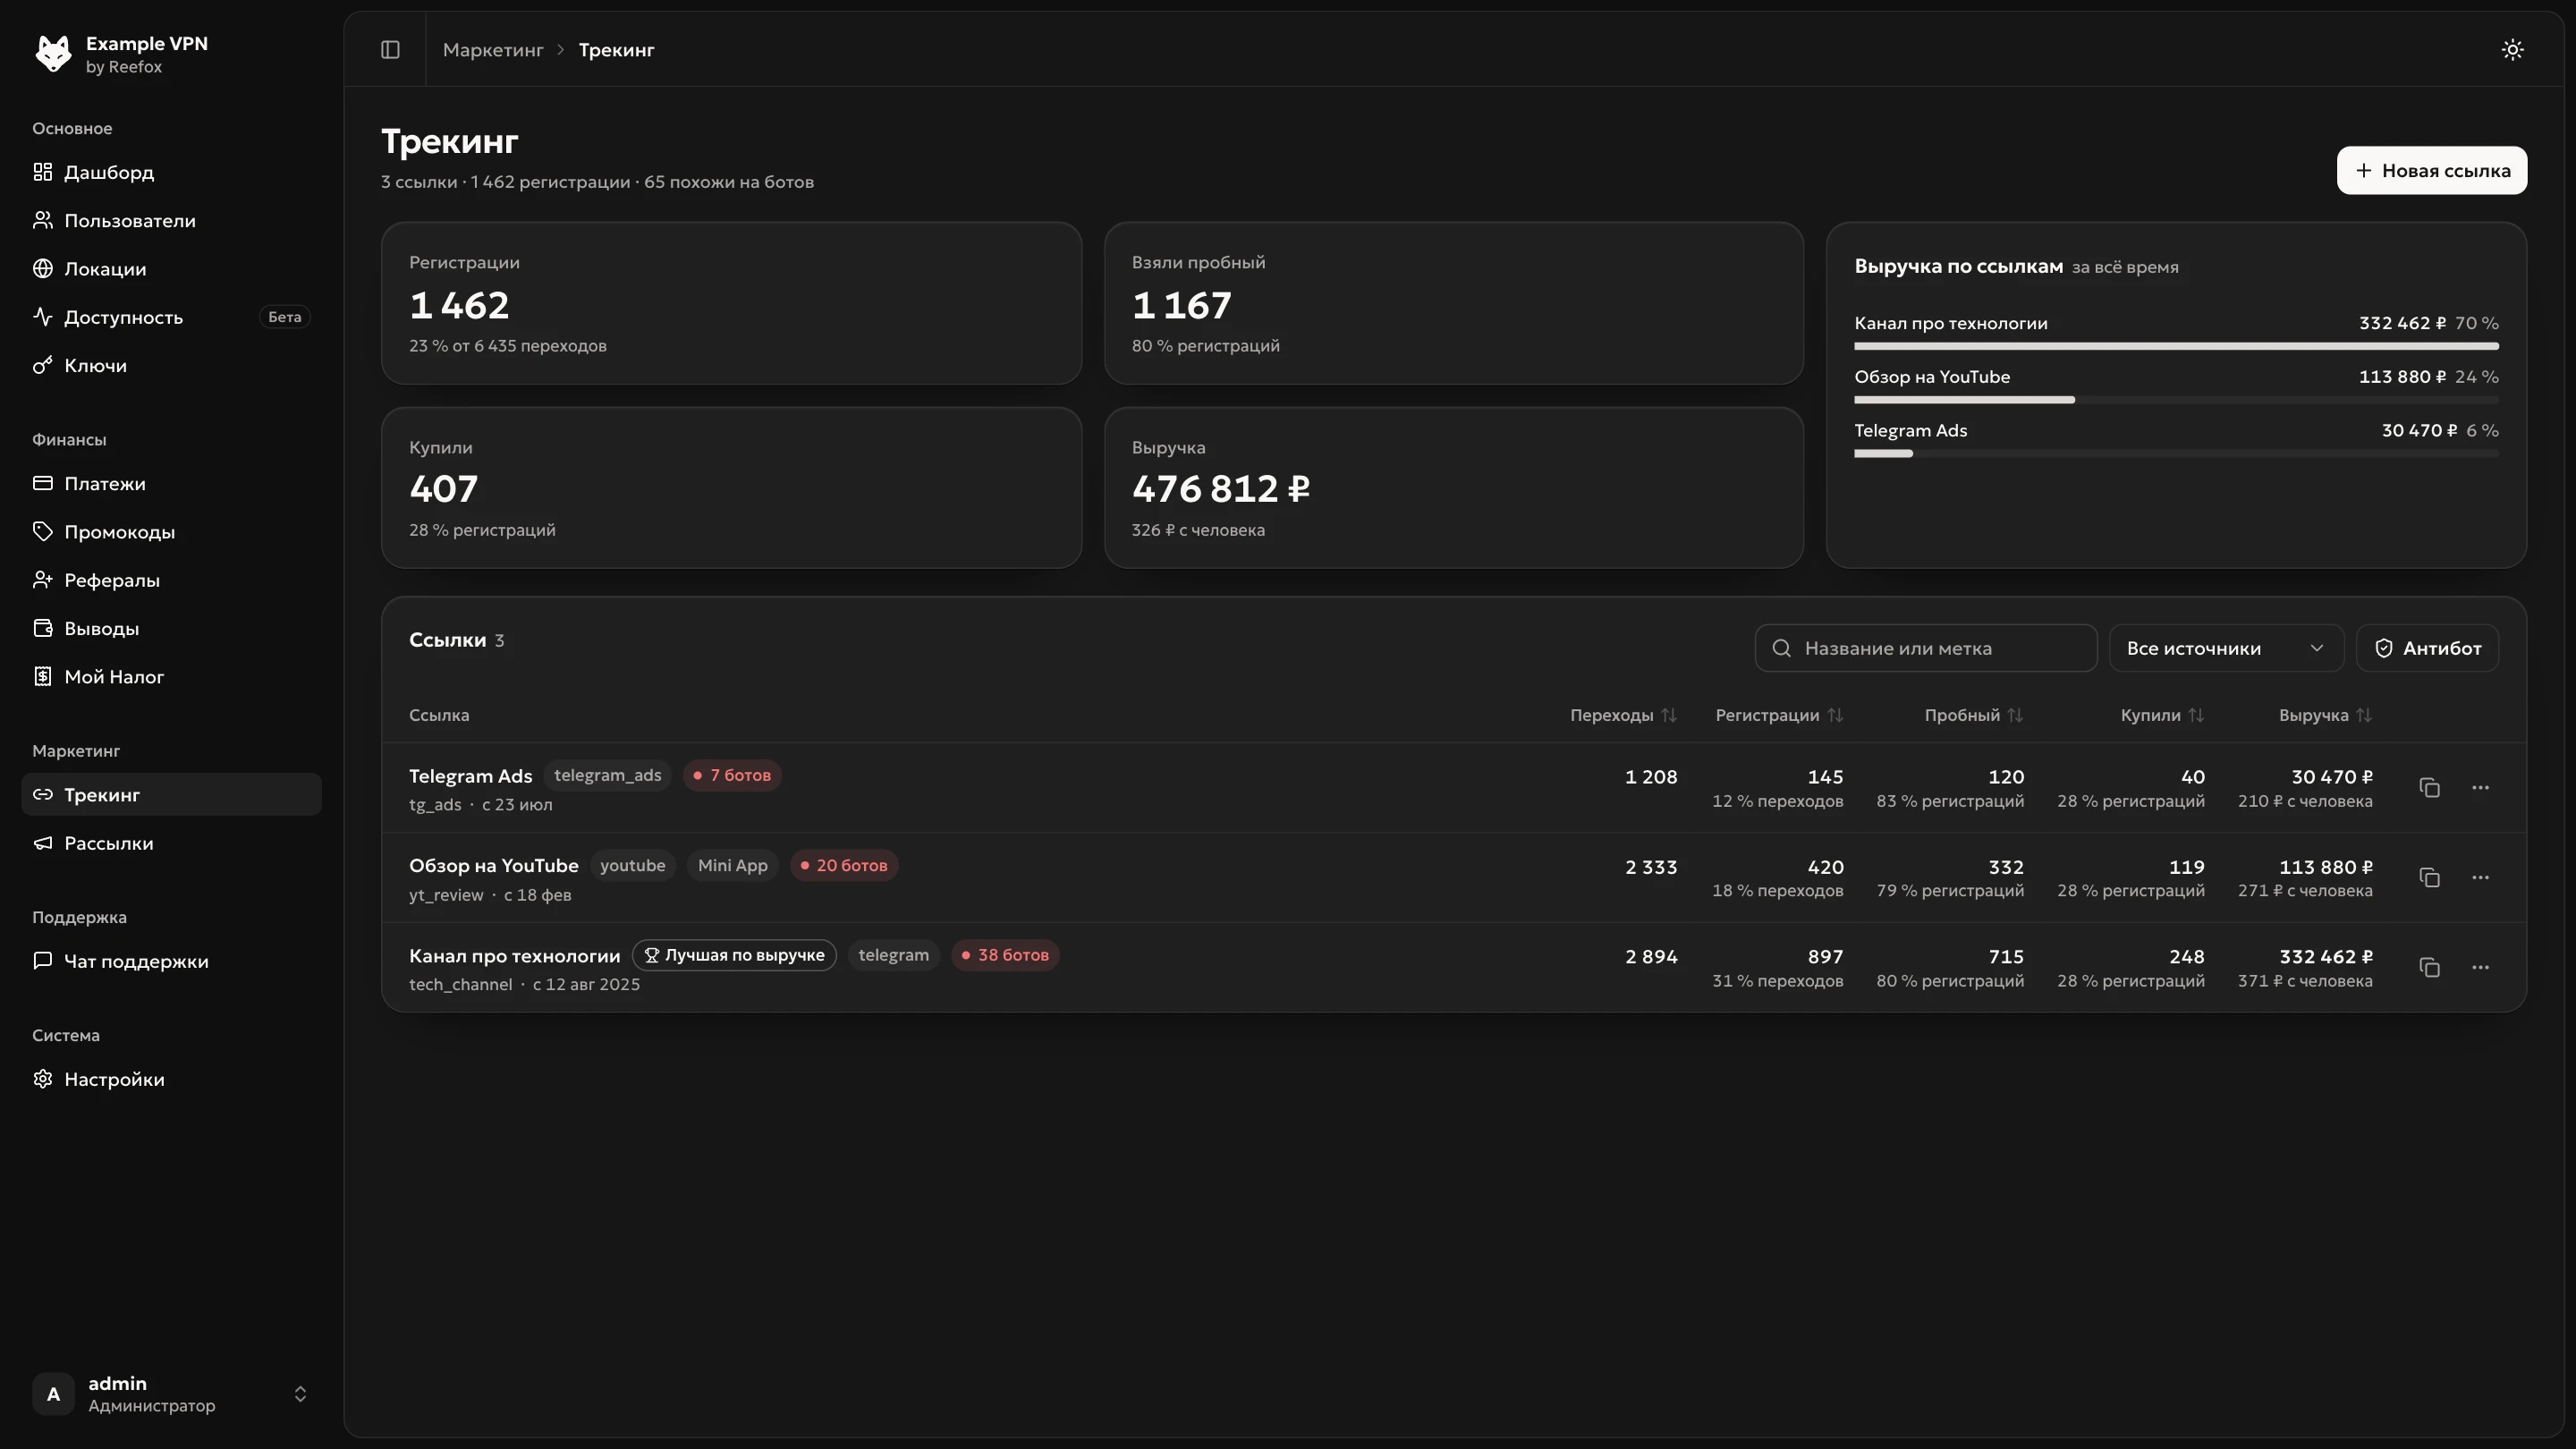Expand the admin account switcher
The height and width of the screenshot is (1449, 2576).
click(x=171, y=1394)
